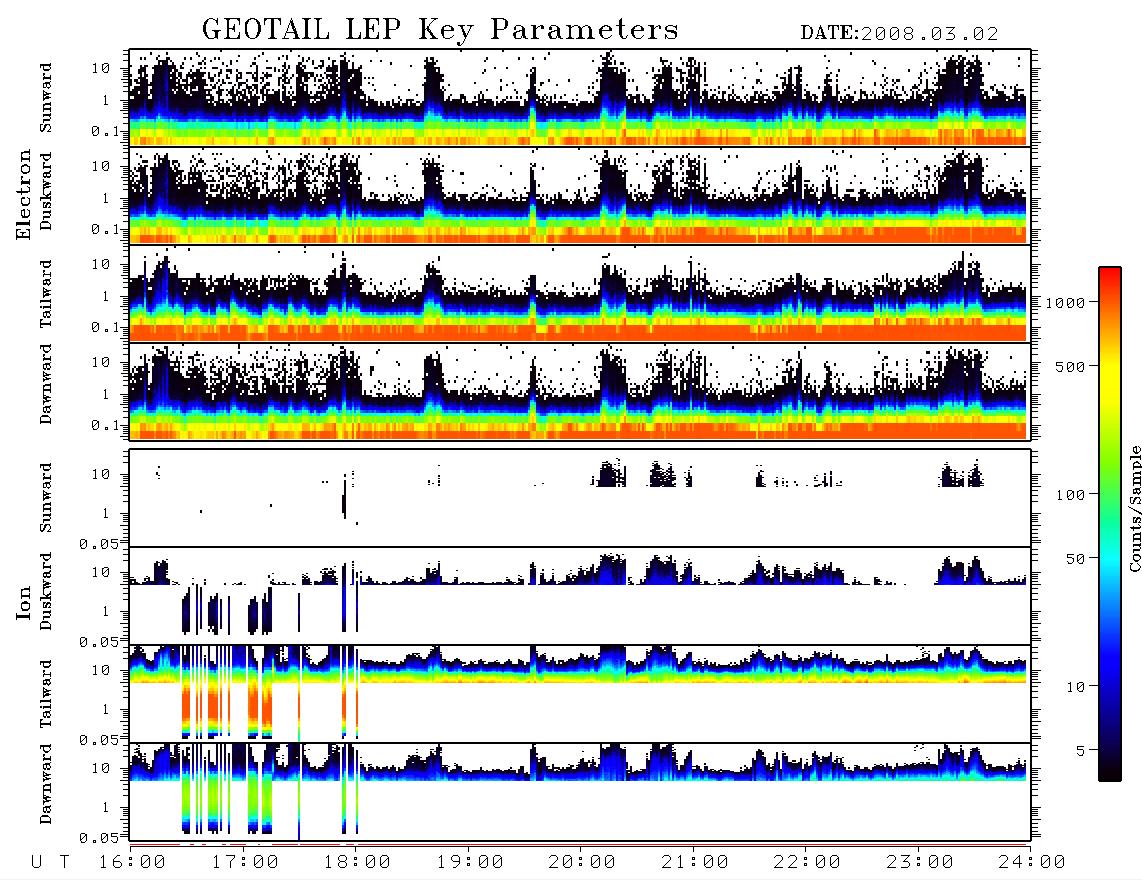Click the "50" colorbar tick label
Screen dimensions: 1142x880
click(x=1075, y=559)
